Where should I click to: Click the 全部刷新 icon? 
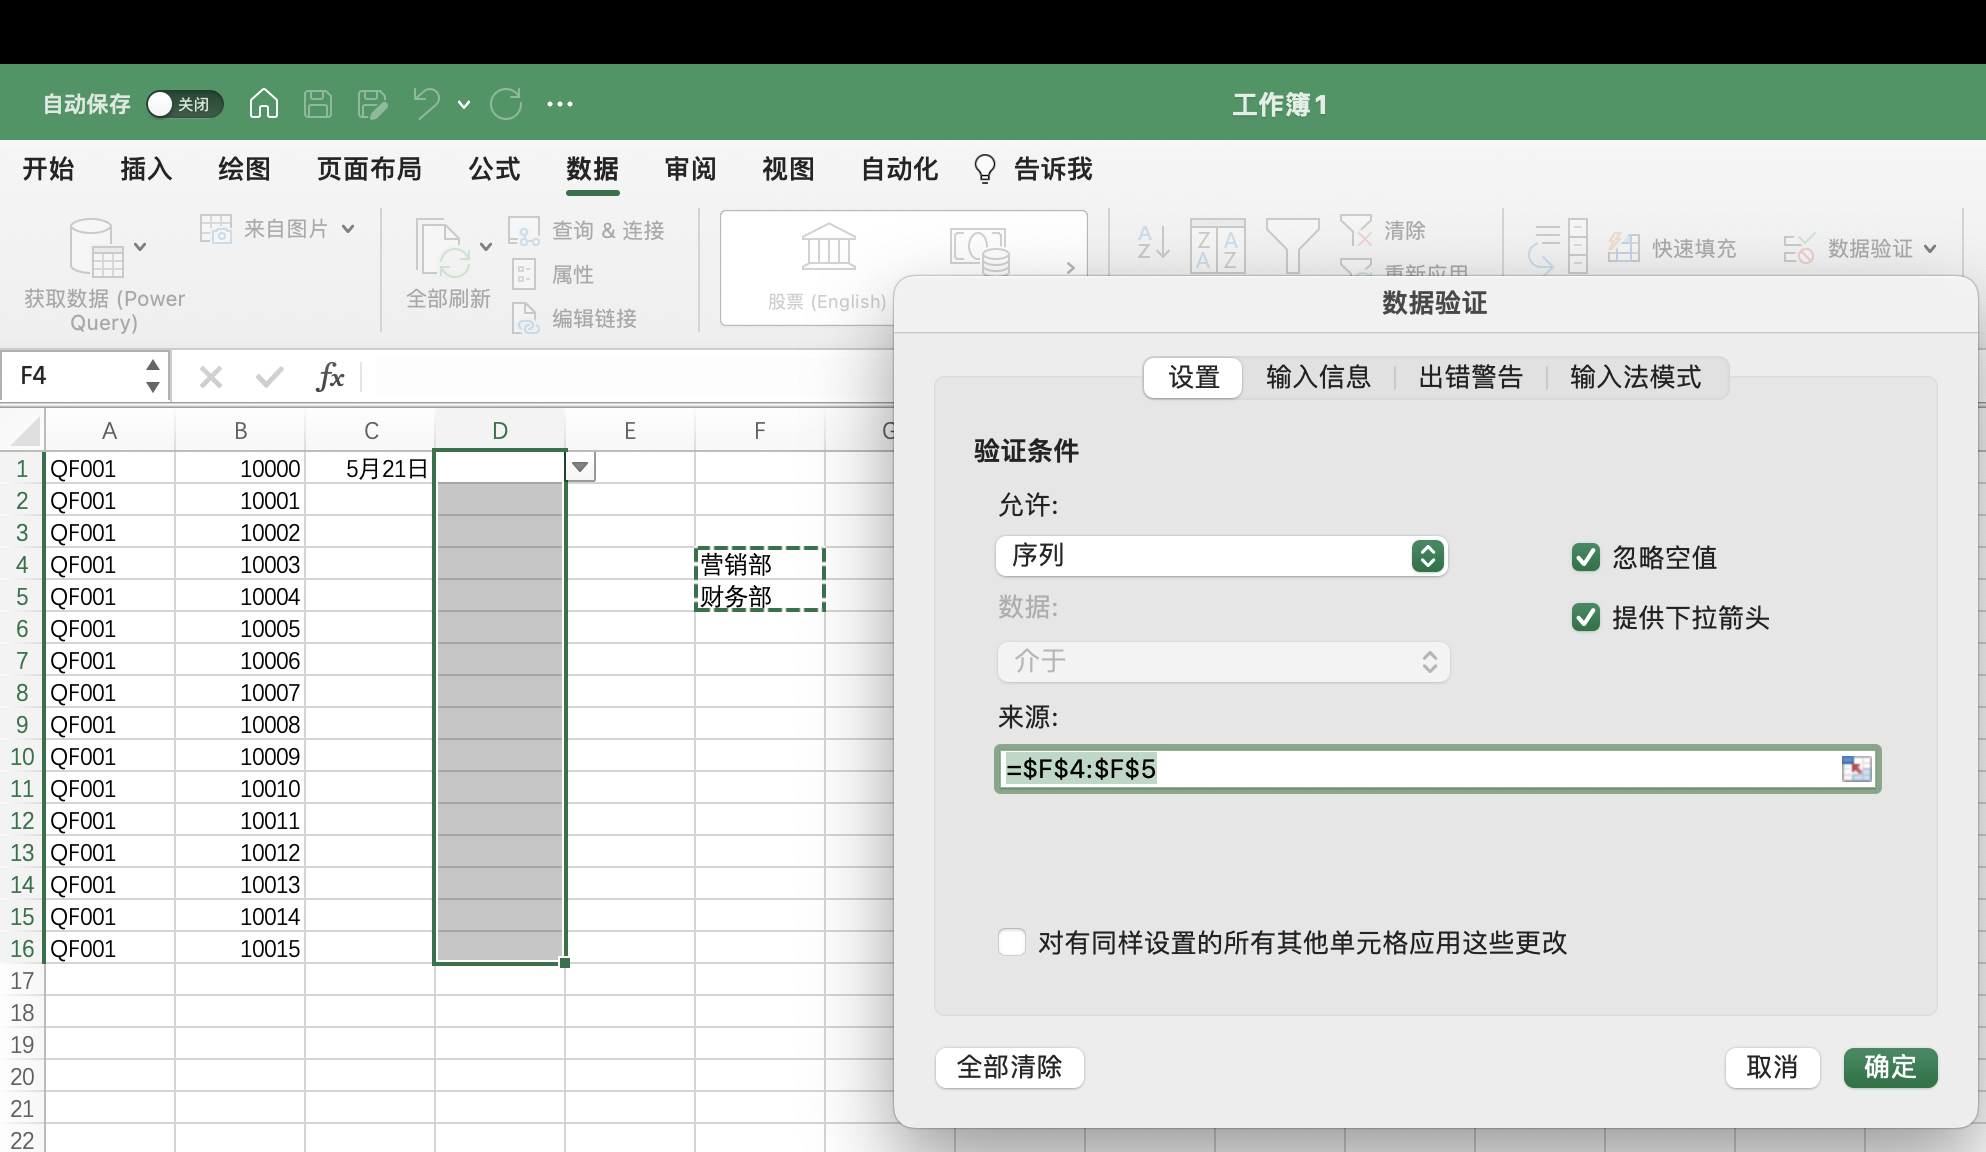click(x=443, y=248)
